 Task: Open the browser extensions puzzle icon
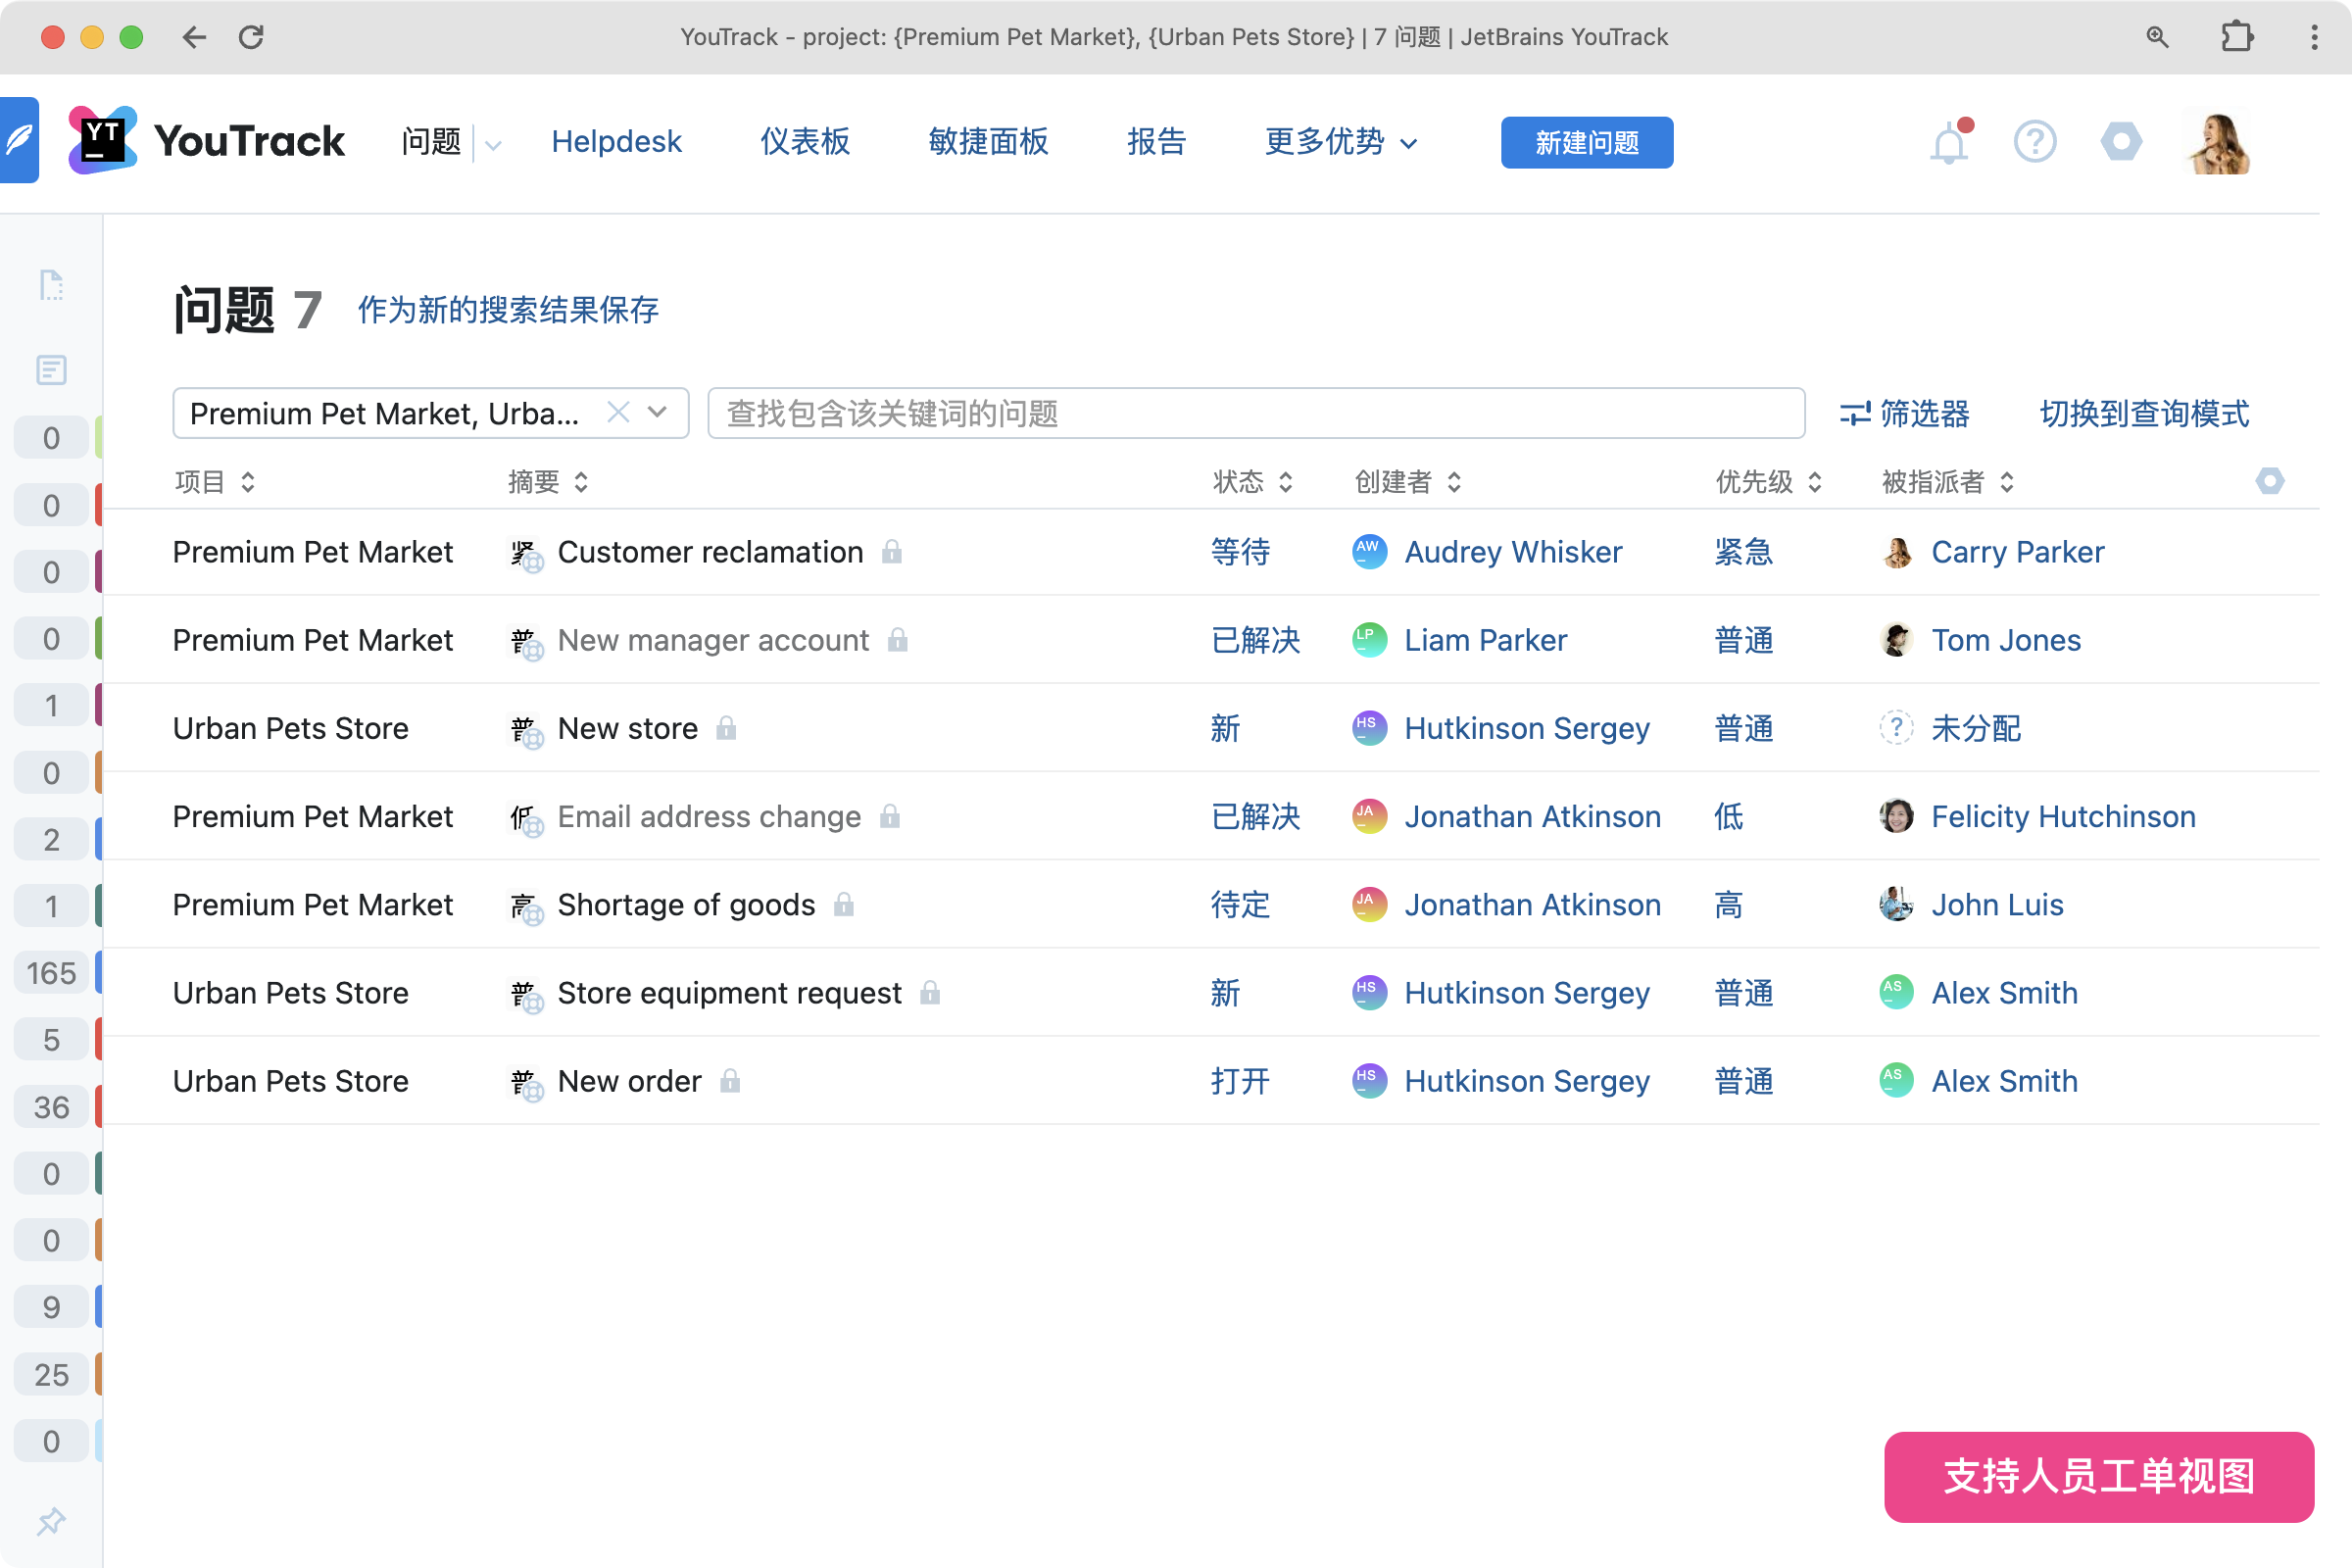click(2236, 37)
